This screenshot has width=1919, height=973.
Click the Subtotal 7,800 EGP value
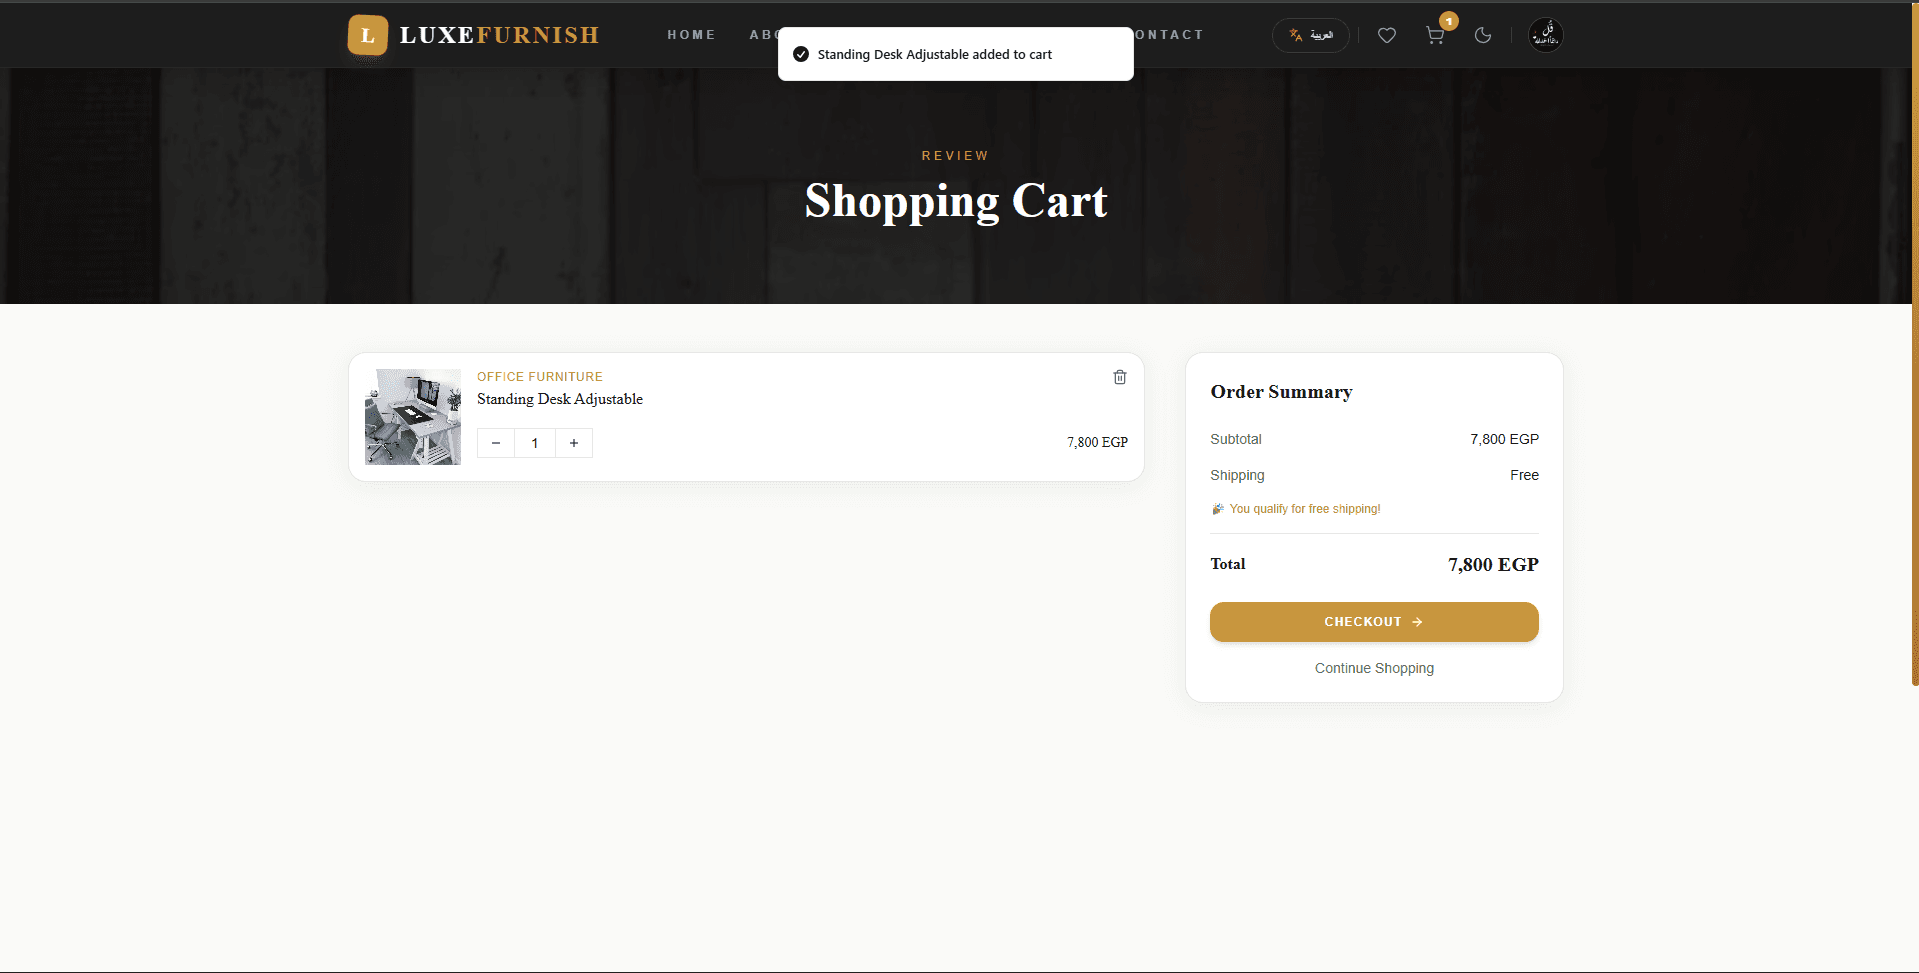pyautogui.click(x=1504, y=439)
